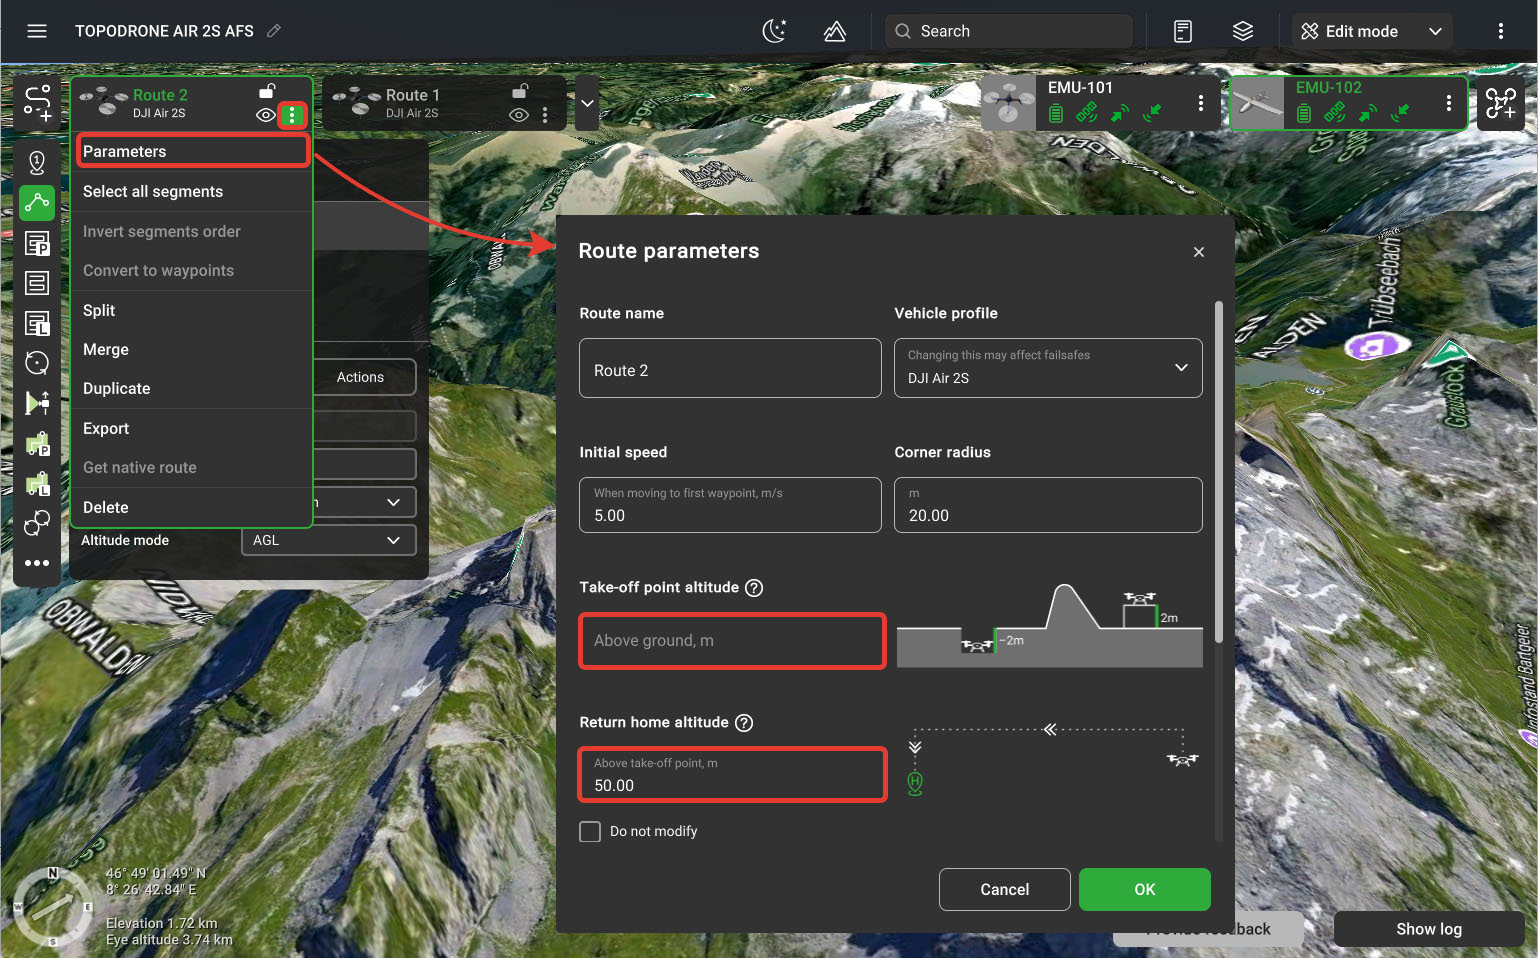
Task: Select the waypoint route tool highlighted in green
Action: click(x=37, y=203)
